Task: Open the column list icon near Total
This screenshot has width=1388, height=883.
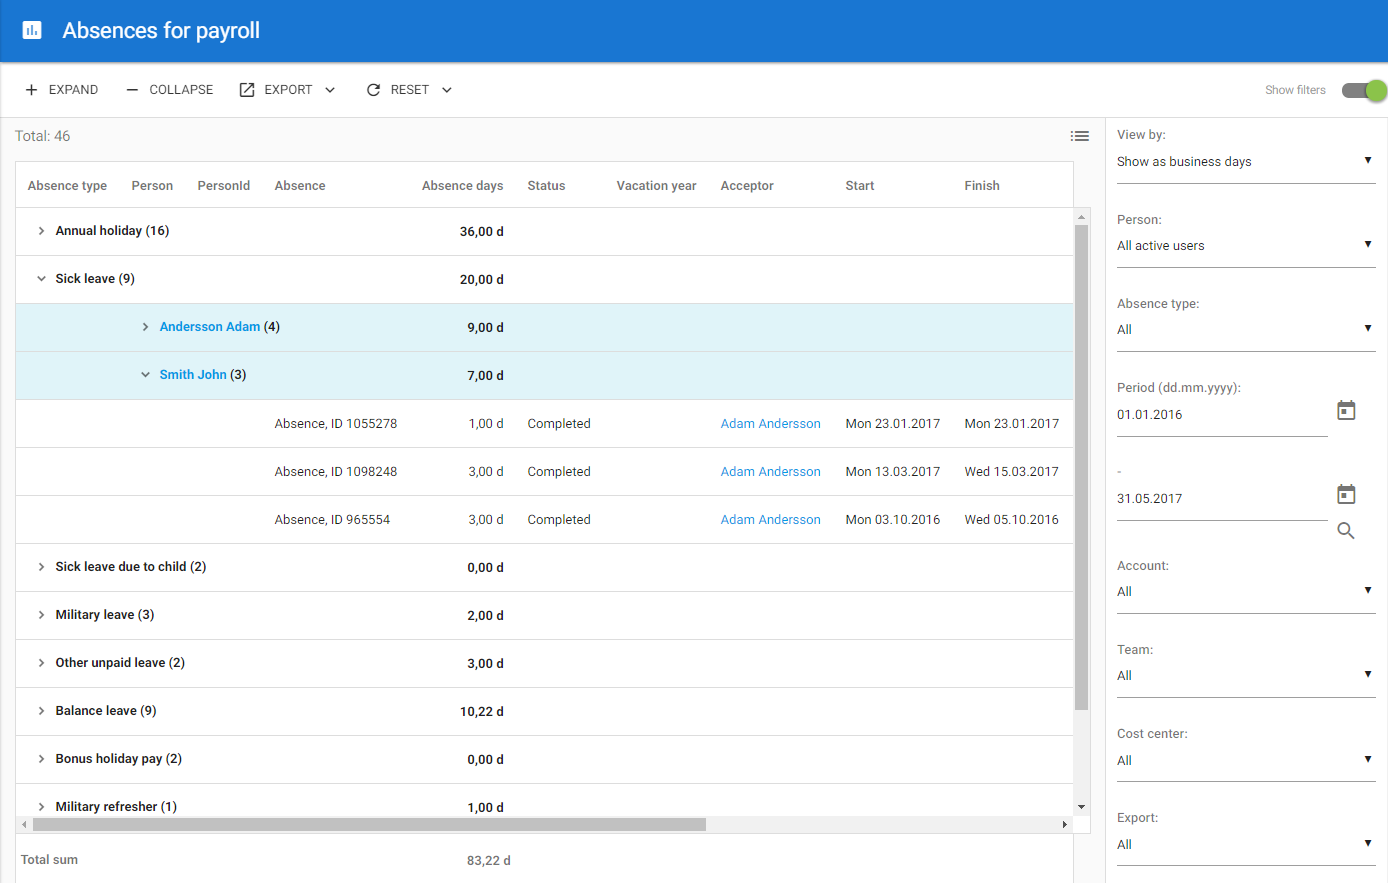Action: click(1080, 136)
